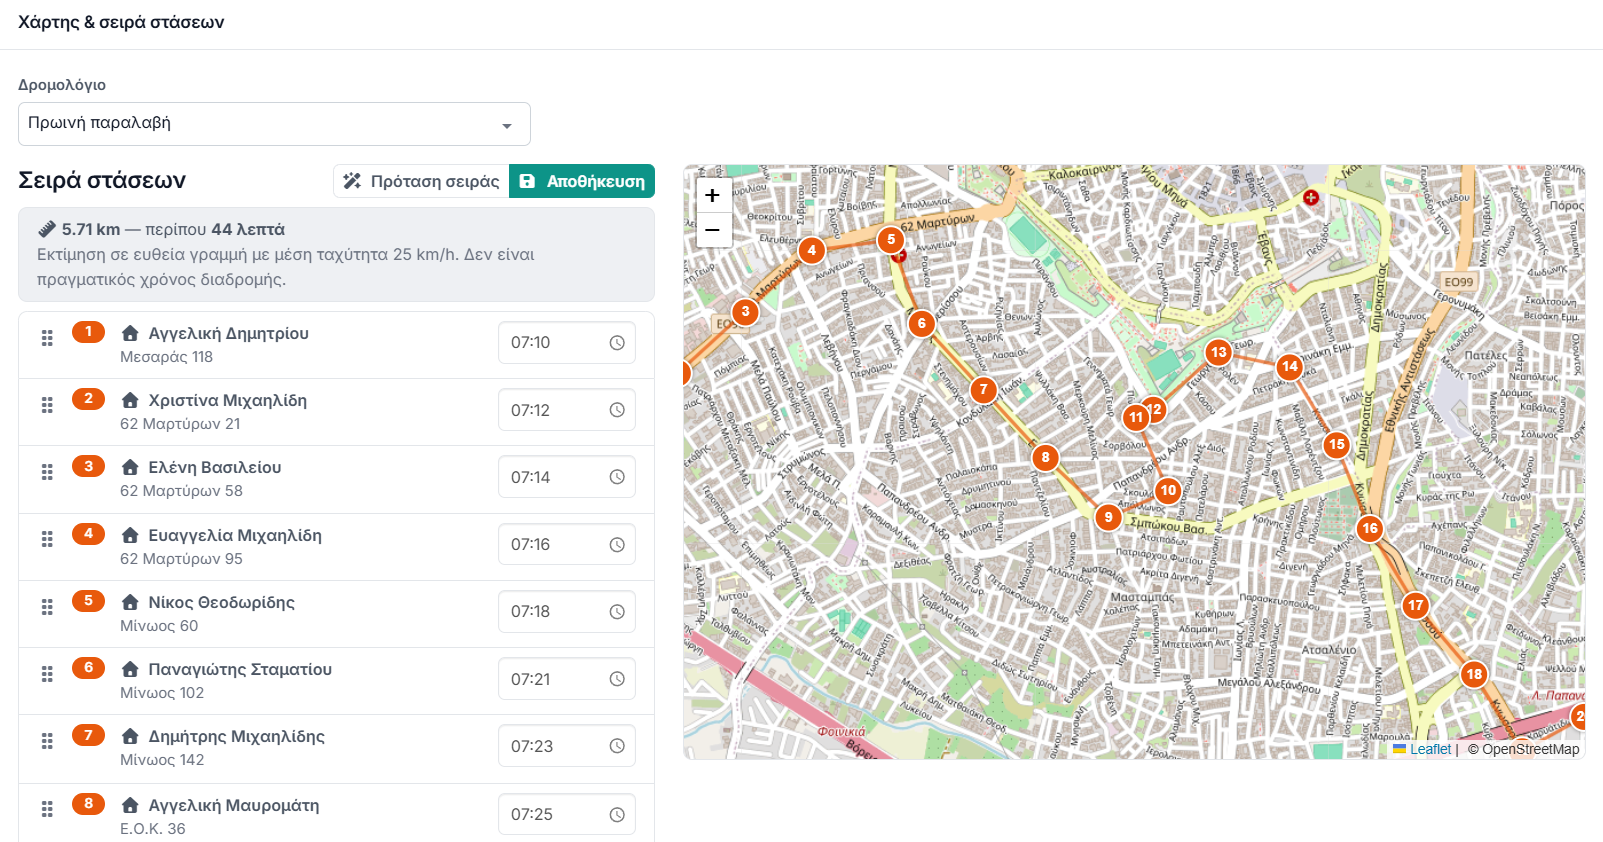Click address text 62 Μαρτύρων 58
Viewport: 1603px width, 842px height.
tap(181, 491)
